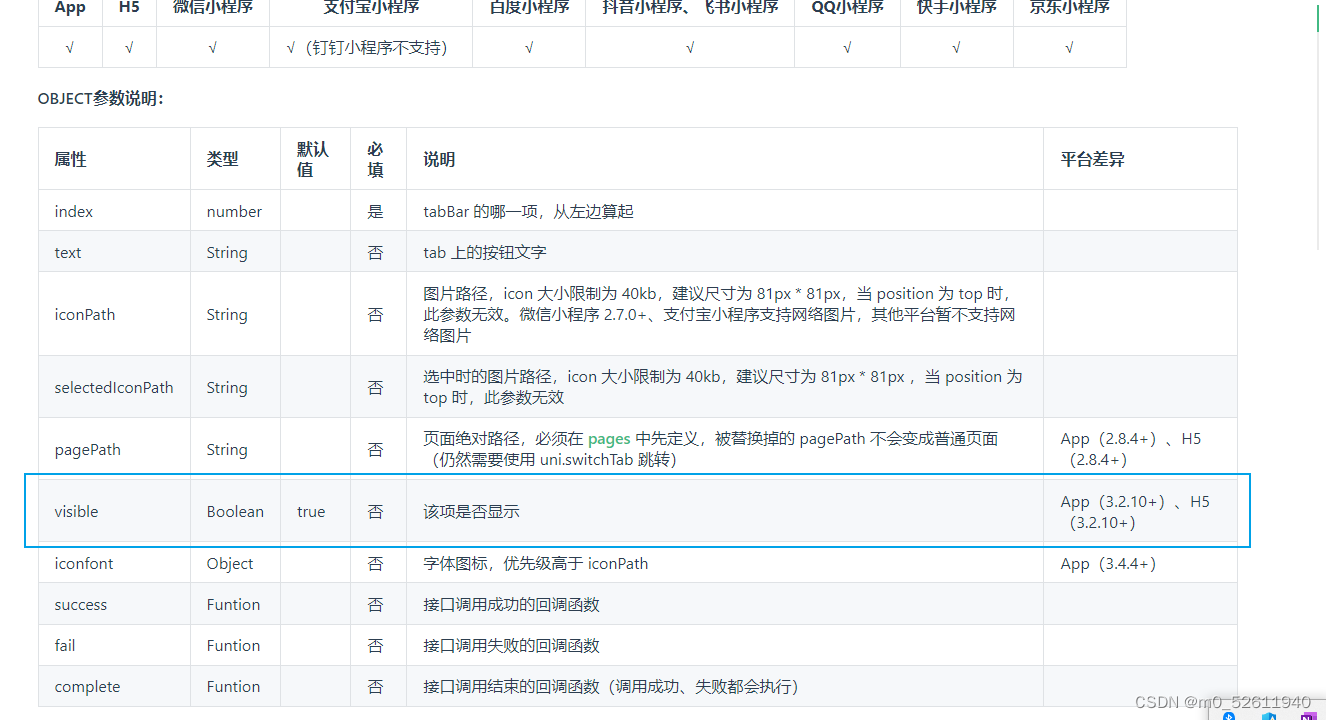Screen dimensions: 1326x720
Task: Open the purple OneNote tray icon
Action: (x=1307, y=715)
